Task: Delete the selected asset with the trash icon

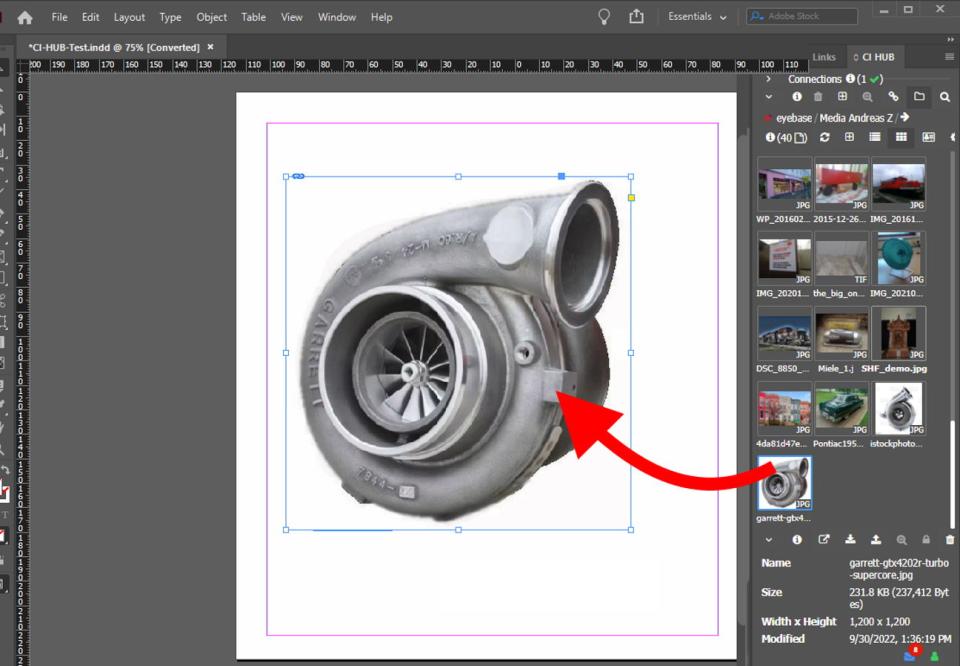Action: pyautogui.click(x=950, y=540)
